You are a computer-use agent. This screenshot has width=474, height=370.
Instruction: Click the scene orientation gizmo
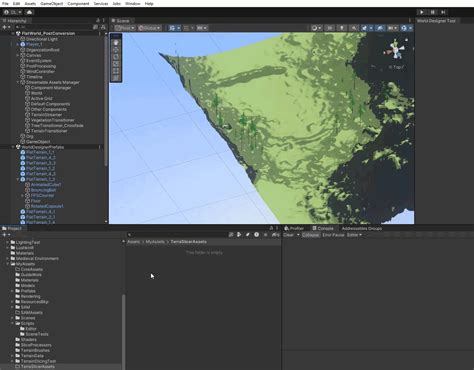coord(396,51)
